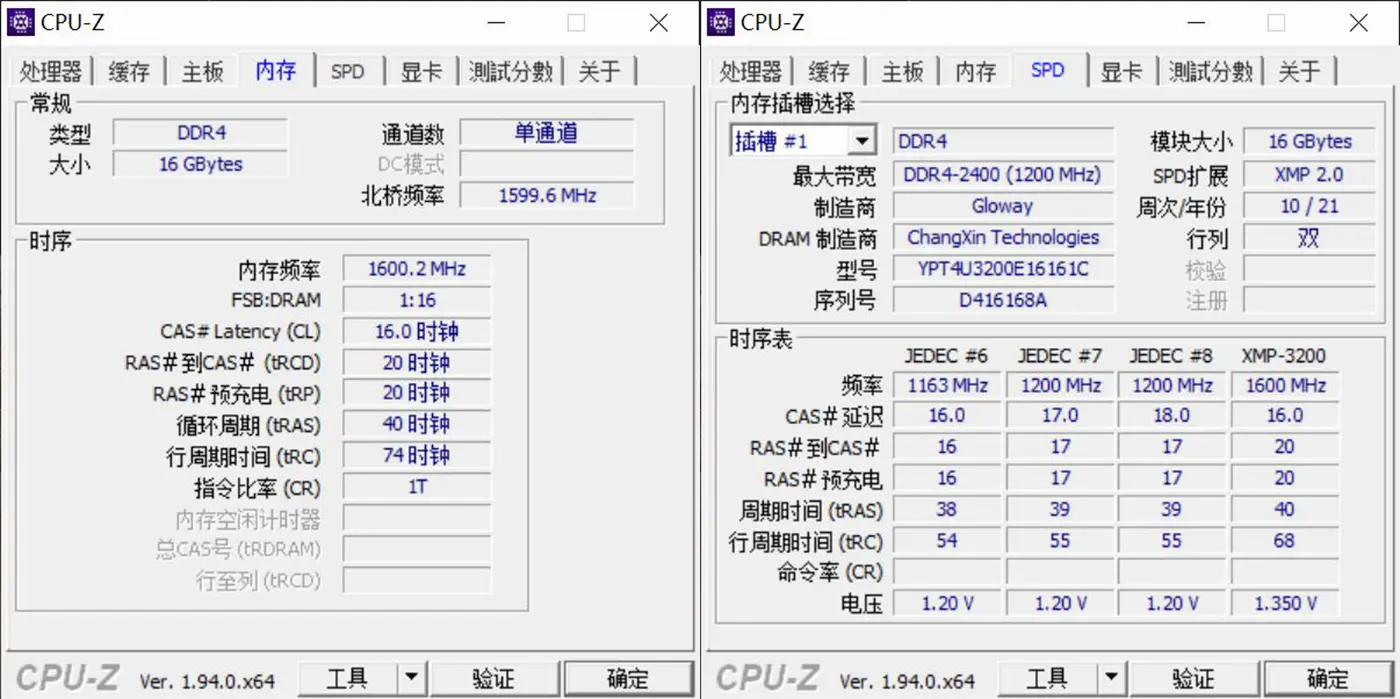This screenshot has height=699, width=1400.
Task: Click the JEDEC #8 CAS latency 18.0 cell
Action: point(1172,416)
